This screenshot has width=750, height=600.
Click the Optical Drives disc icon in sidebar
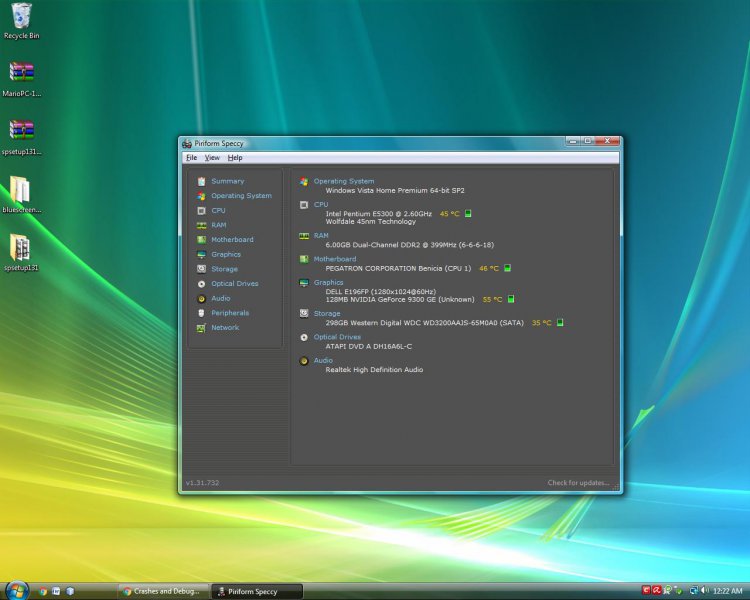point(201,284)
